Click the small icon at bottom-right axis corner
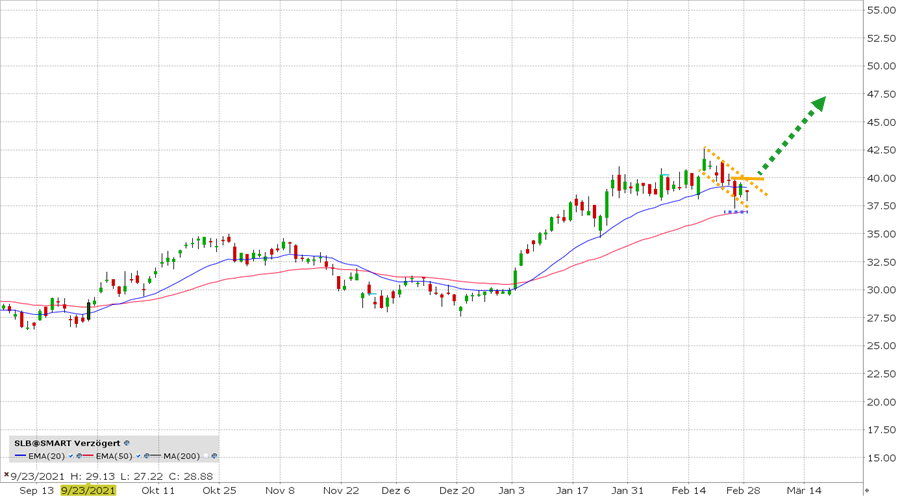Viewport: 900px width, 500px height. click(x=866, y=490)
